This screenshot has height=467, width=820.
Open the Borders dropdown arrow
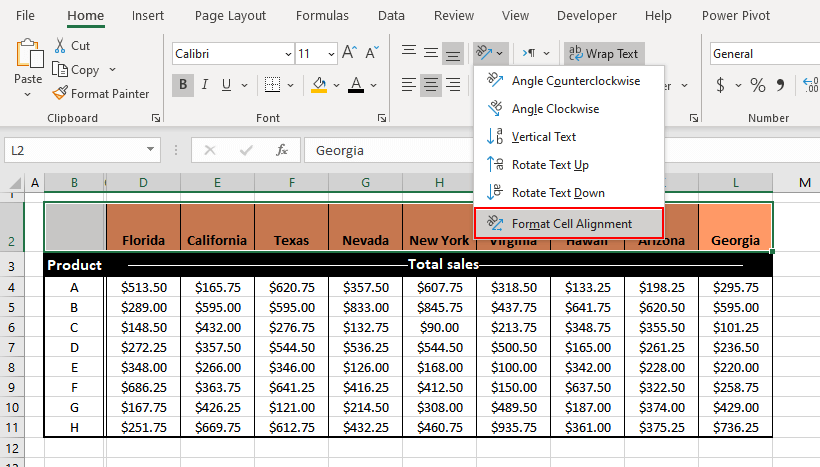click(x=290, y=85)
